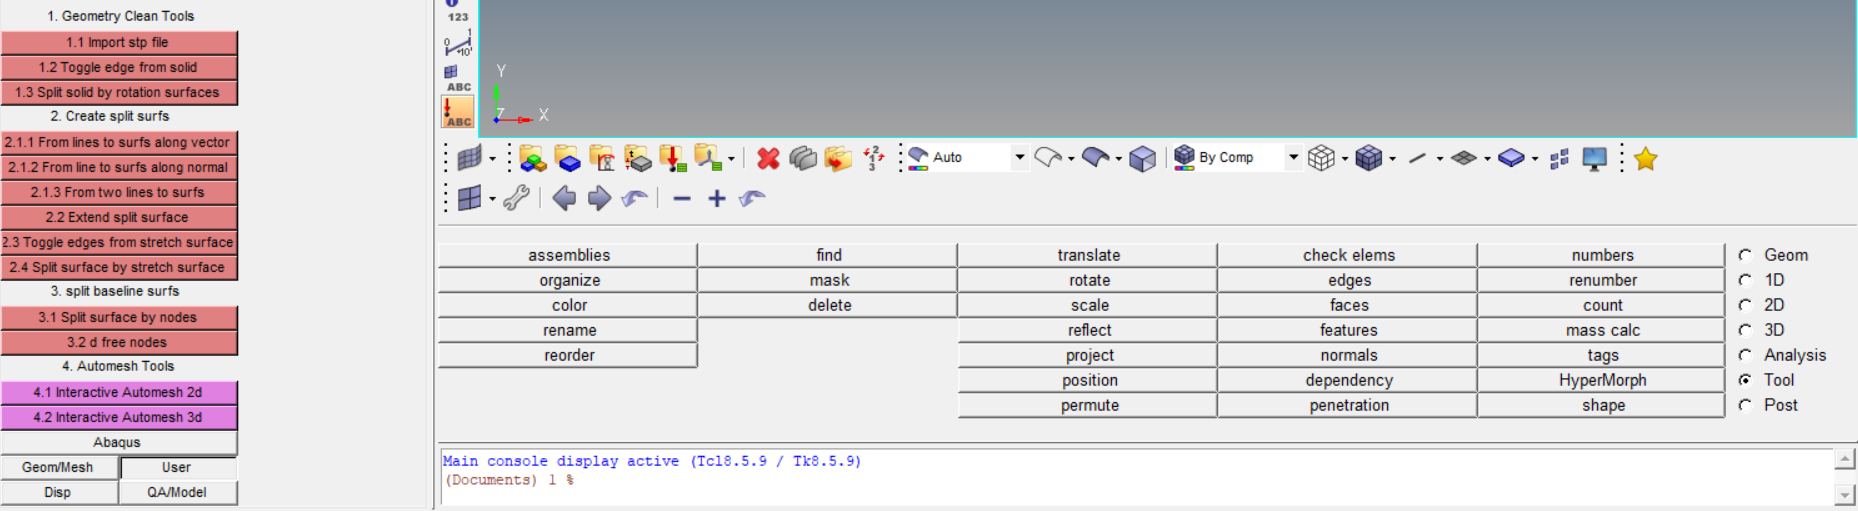The image size is (1858, 511).
Task: Click the folder icon with thickness block
Action: (x=637, y=158)
